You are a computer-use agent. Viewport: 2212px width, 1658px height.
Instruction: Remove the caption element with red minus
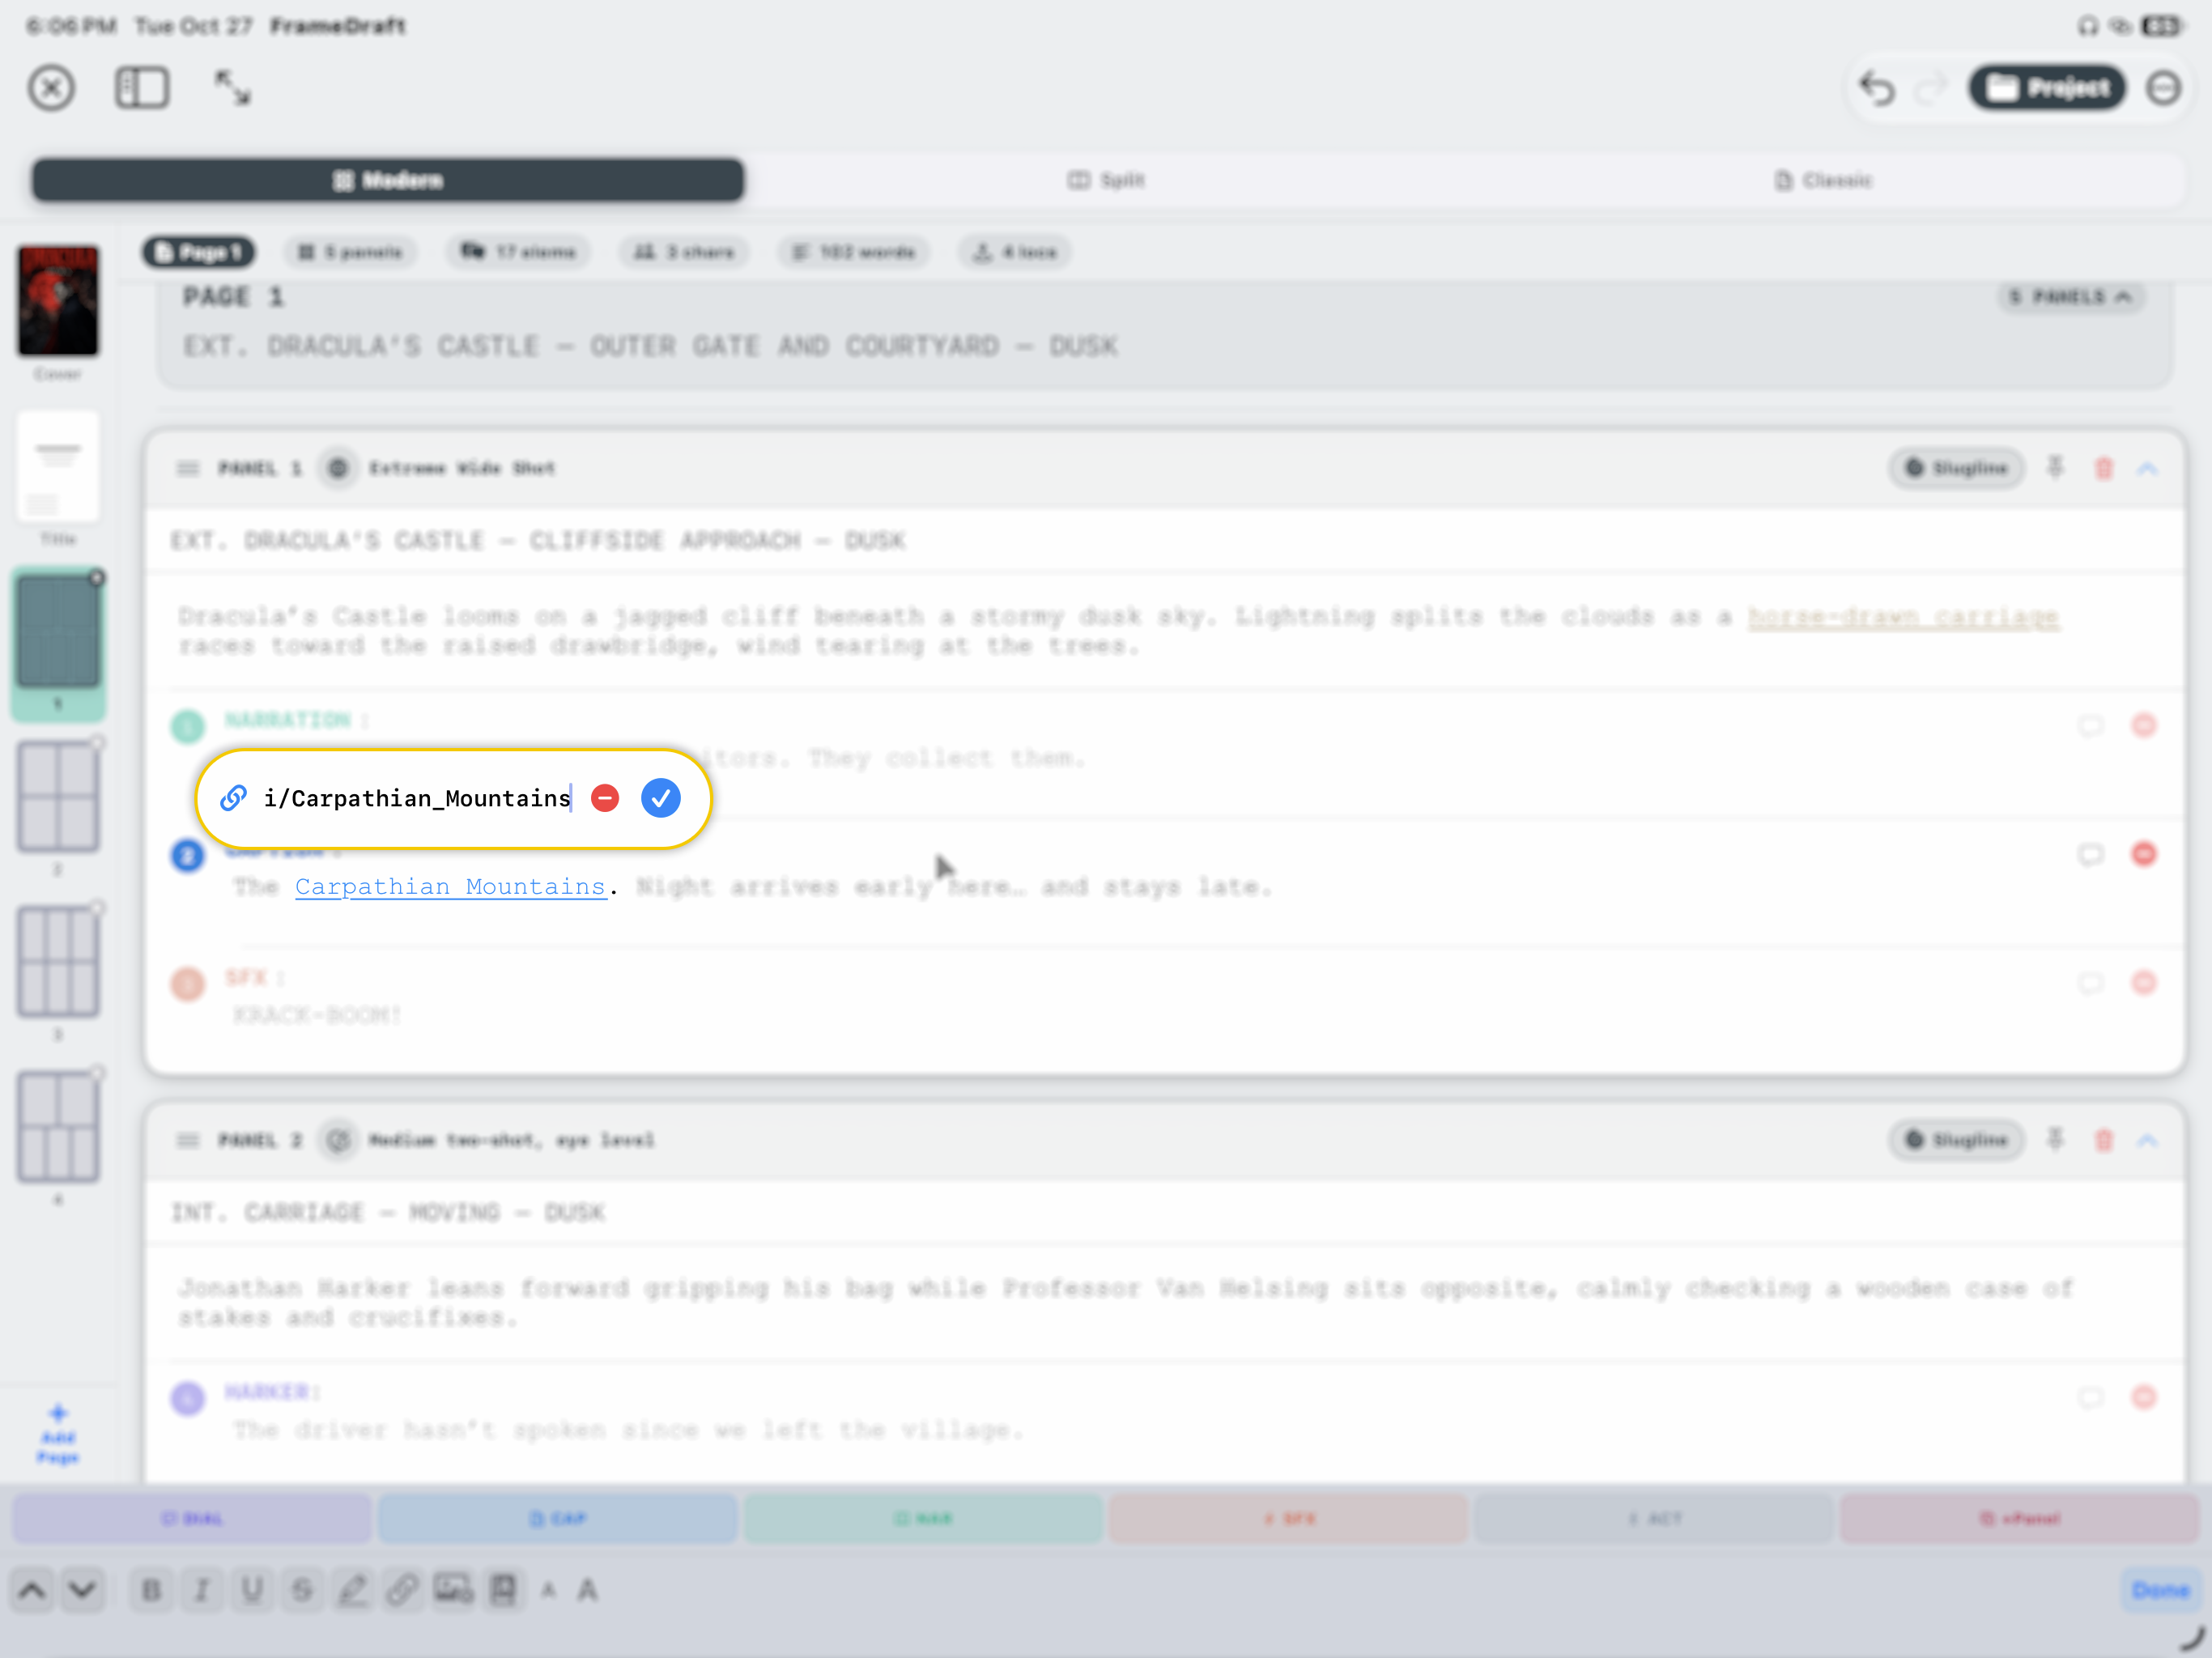[x=2144, y=854]
